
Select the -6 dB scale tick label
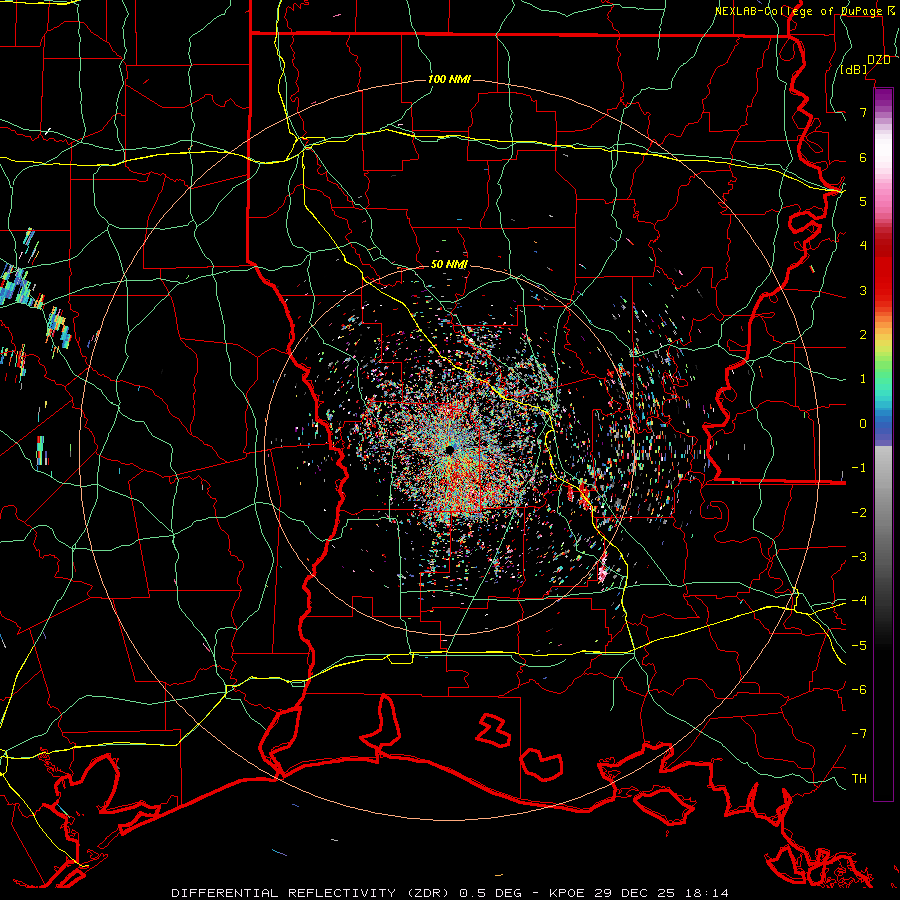[859, 690]
